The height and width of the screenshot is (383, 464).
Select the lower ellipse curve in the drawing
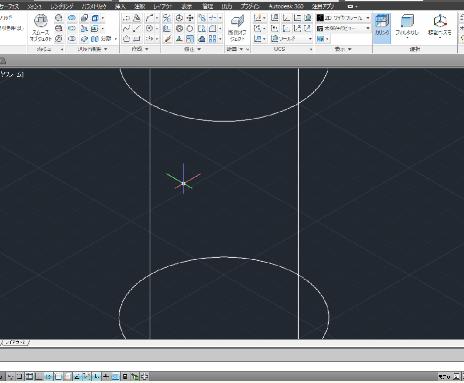(224, 257)
